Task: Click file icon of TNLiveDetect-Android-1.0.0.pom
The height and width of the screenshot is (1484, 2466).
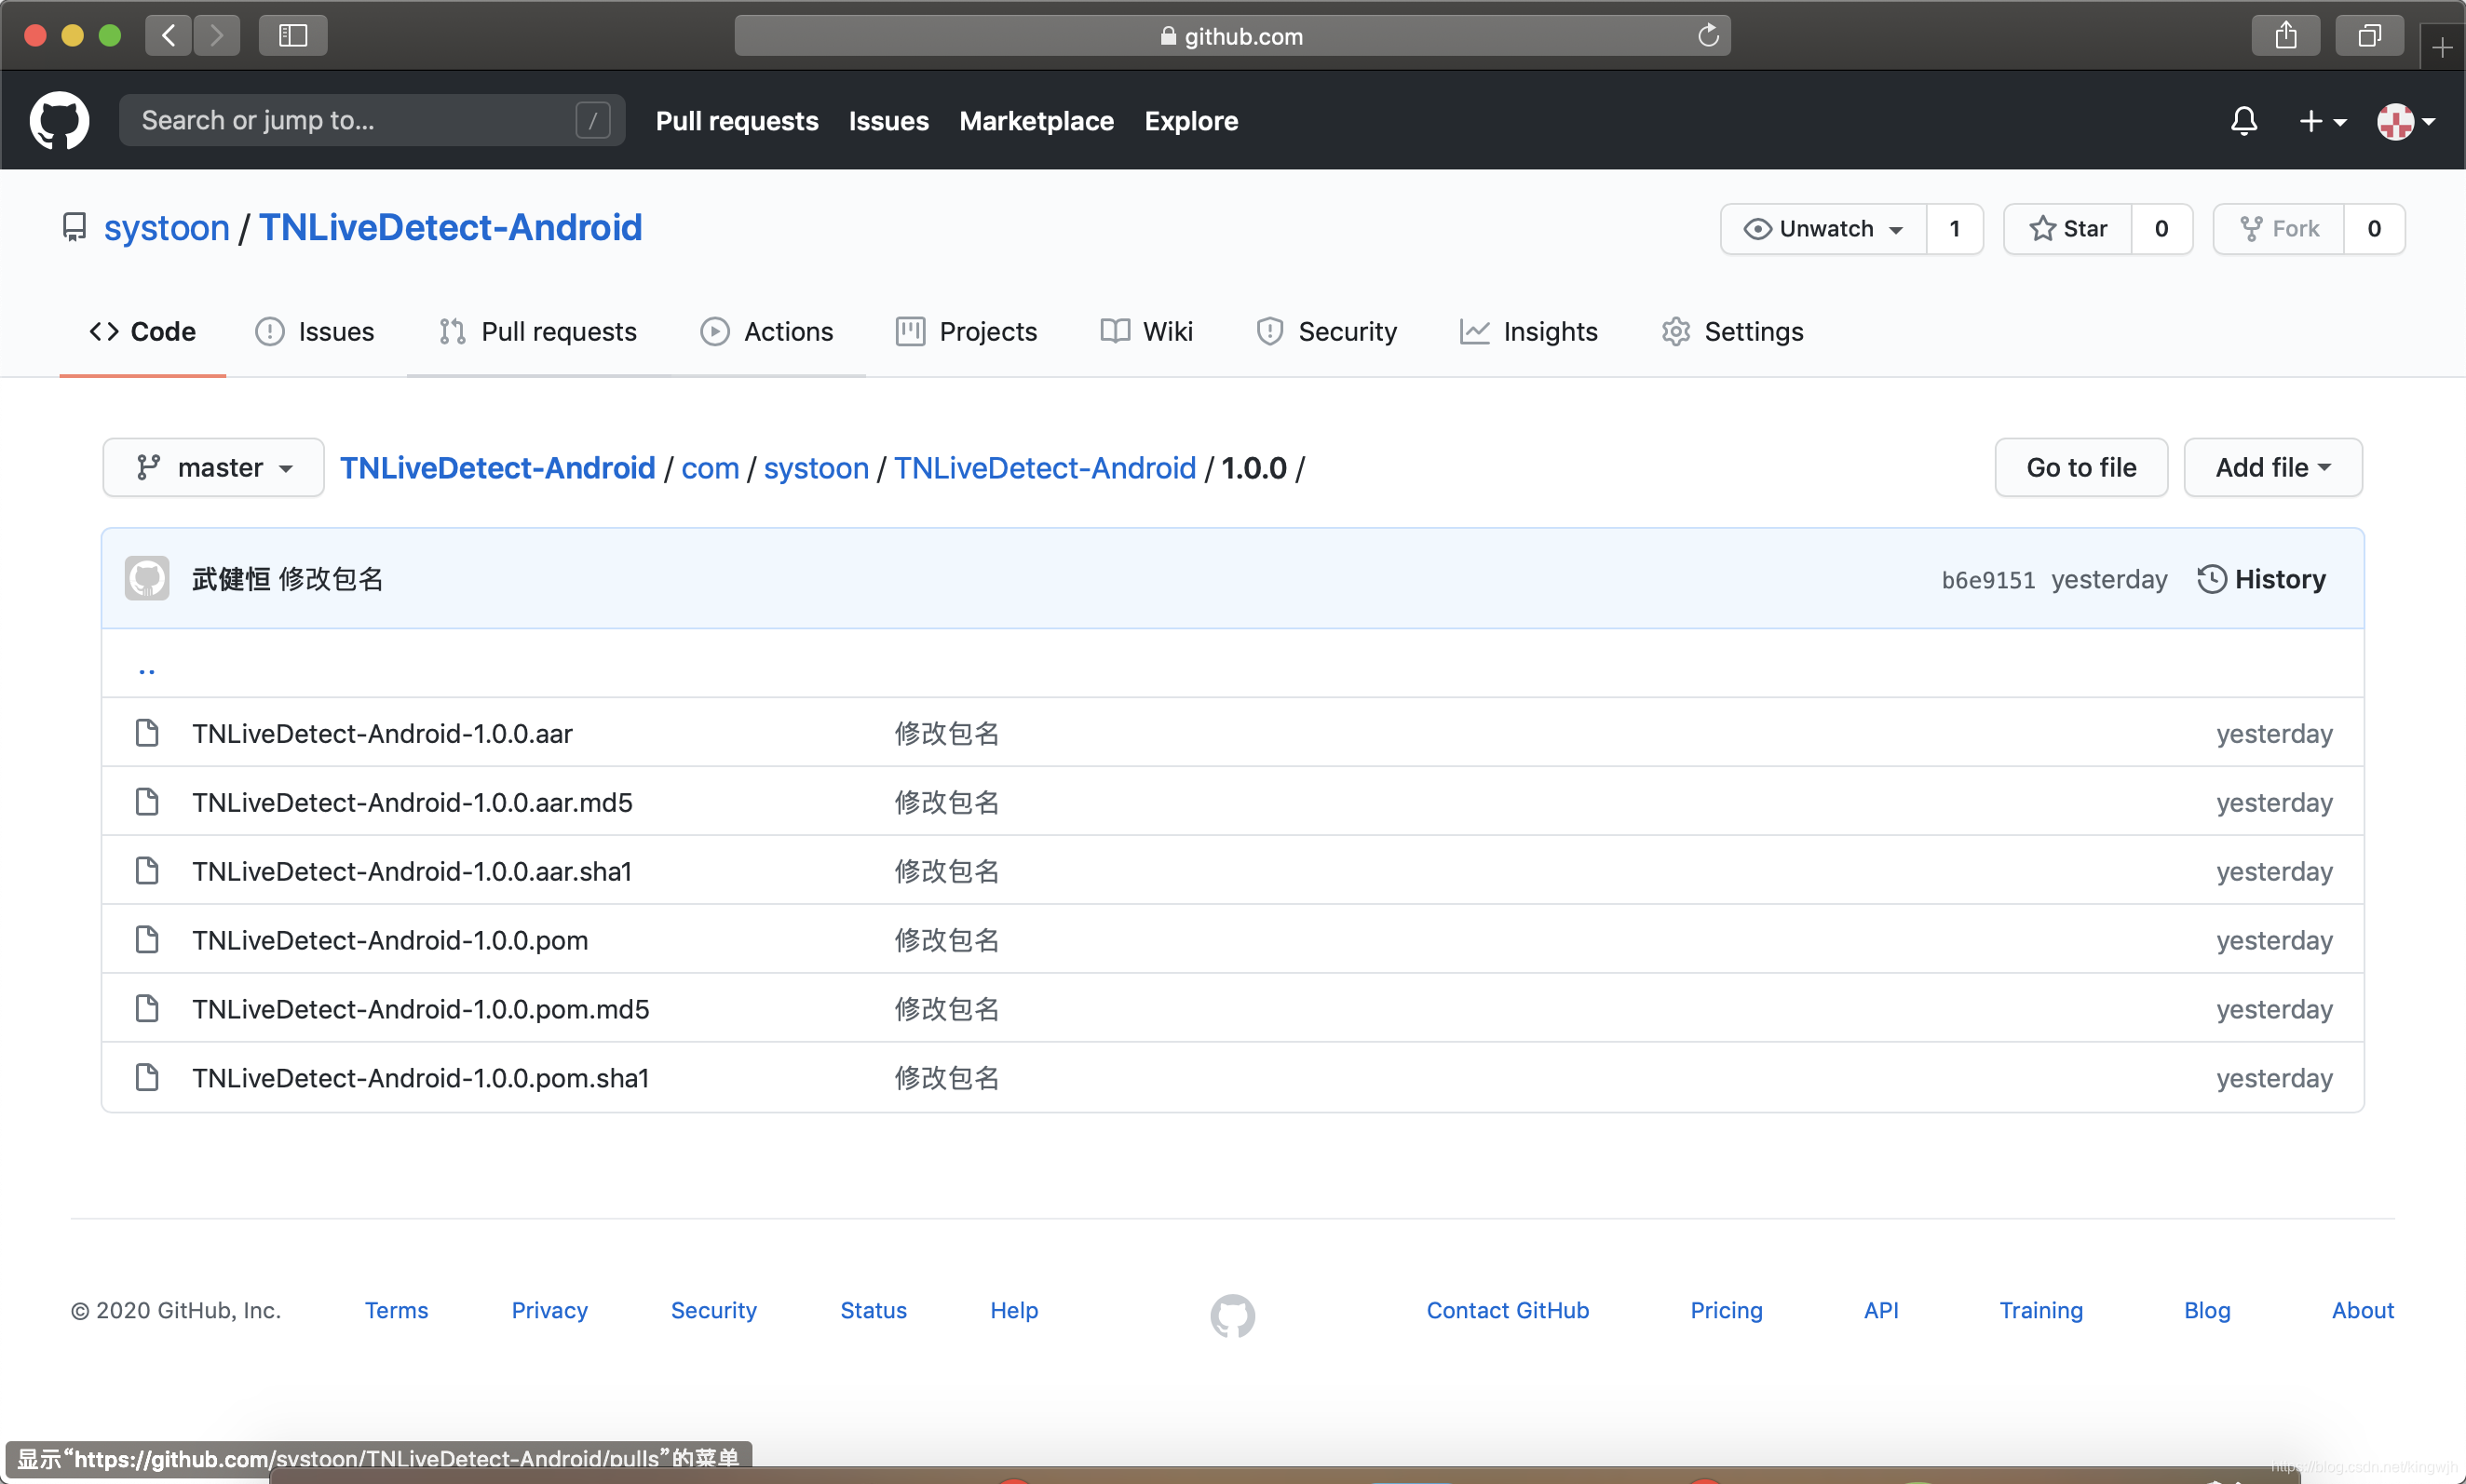Action: (147, 940)
